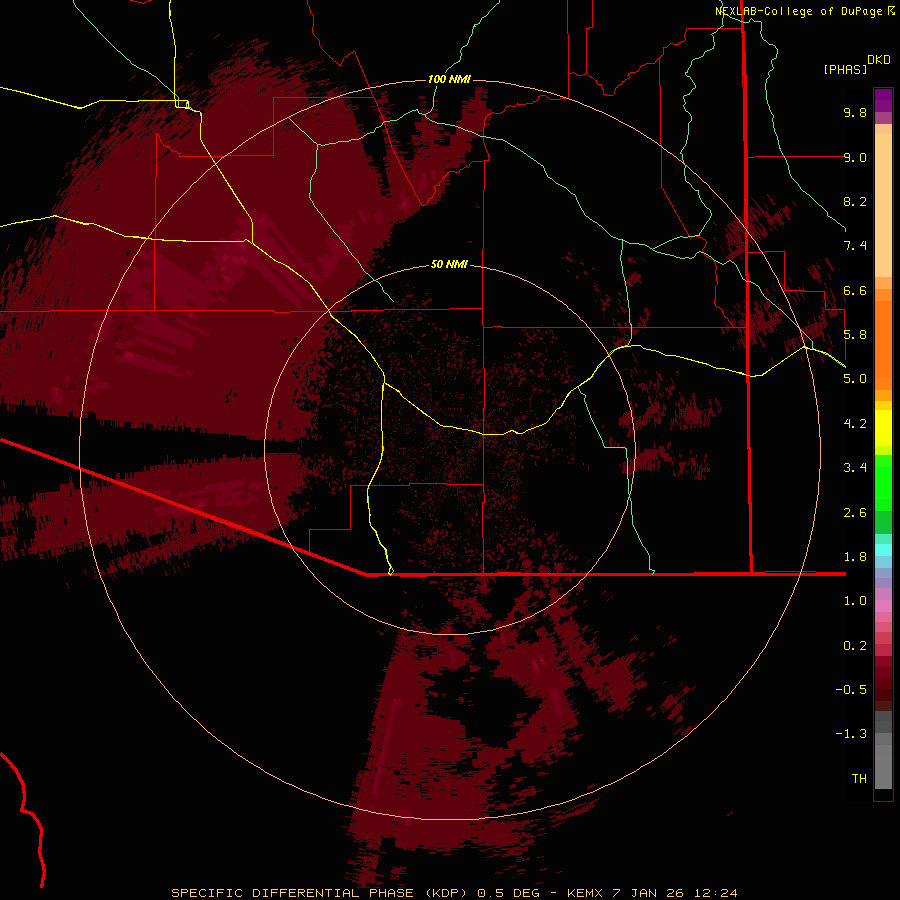Click the 3.4 value on the color scale

[x=855, y=467]
